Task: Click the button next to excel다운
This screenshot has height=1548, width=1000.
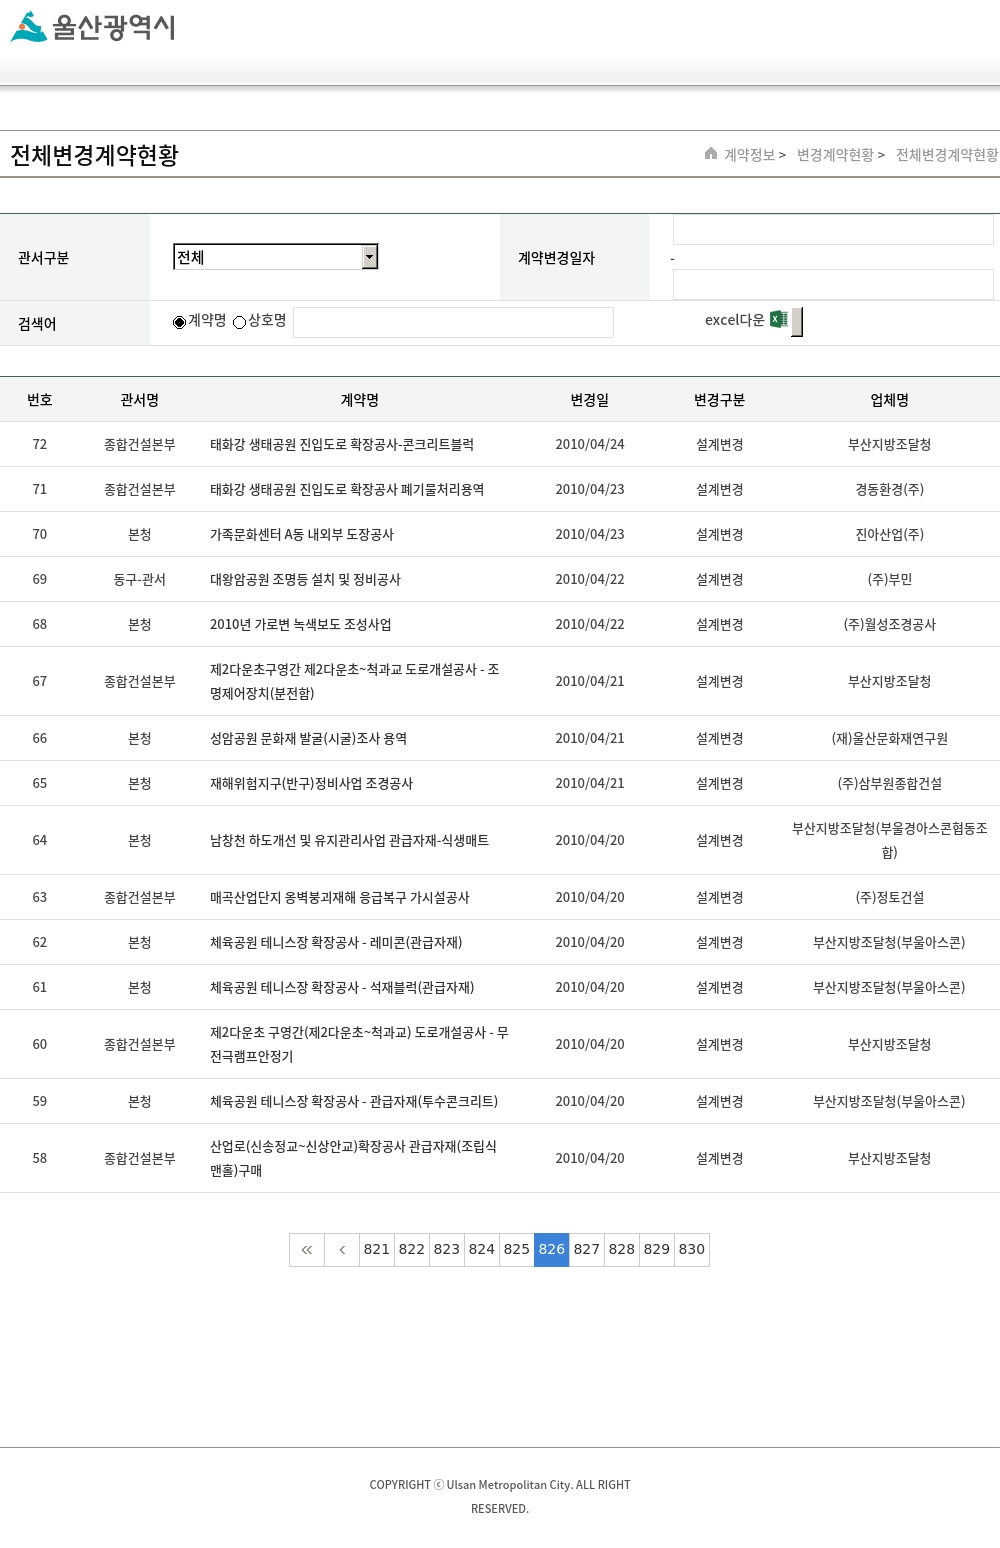Action: [797, 322]
